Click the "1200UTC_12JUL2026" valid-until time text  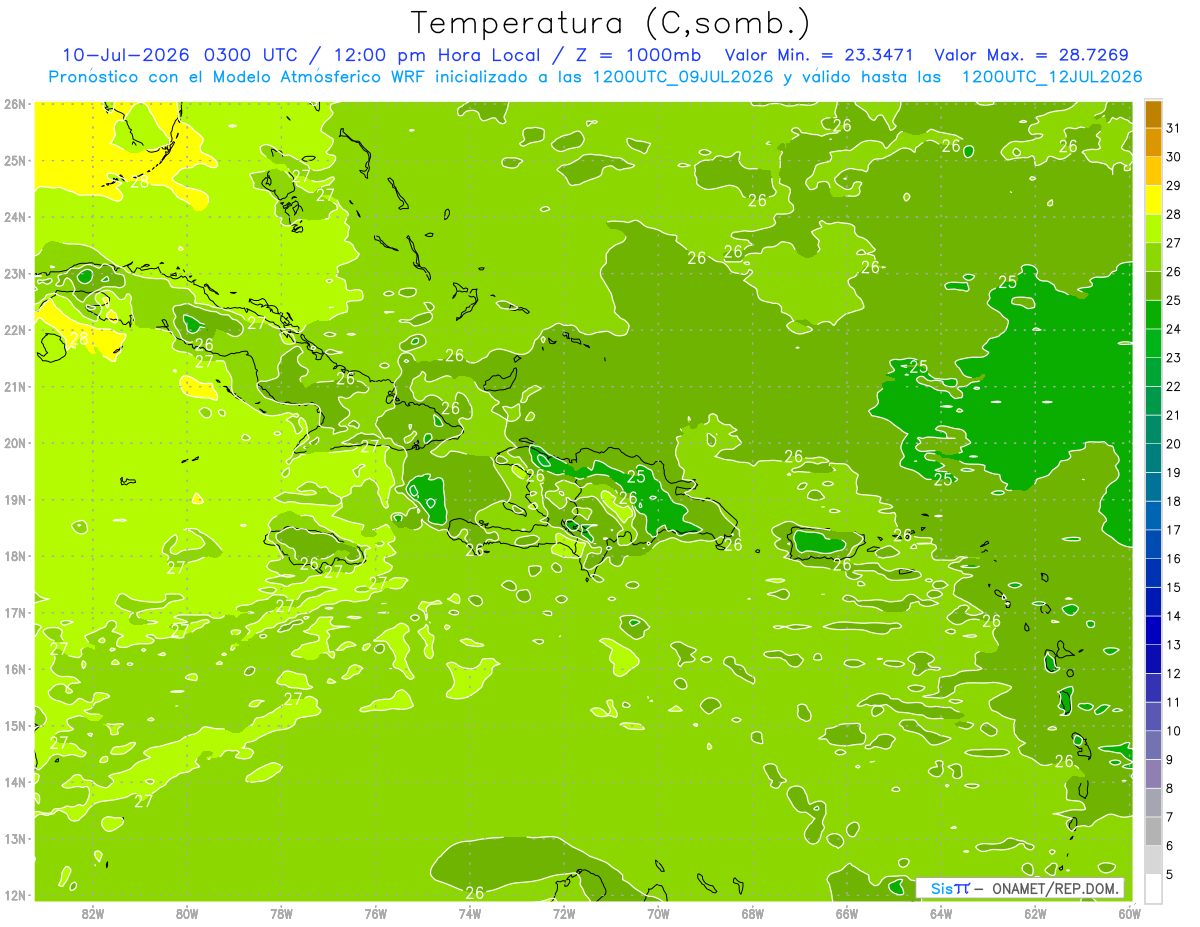[1052, 77]
